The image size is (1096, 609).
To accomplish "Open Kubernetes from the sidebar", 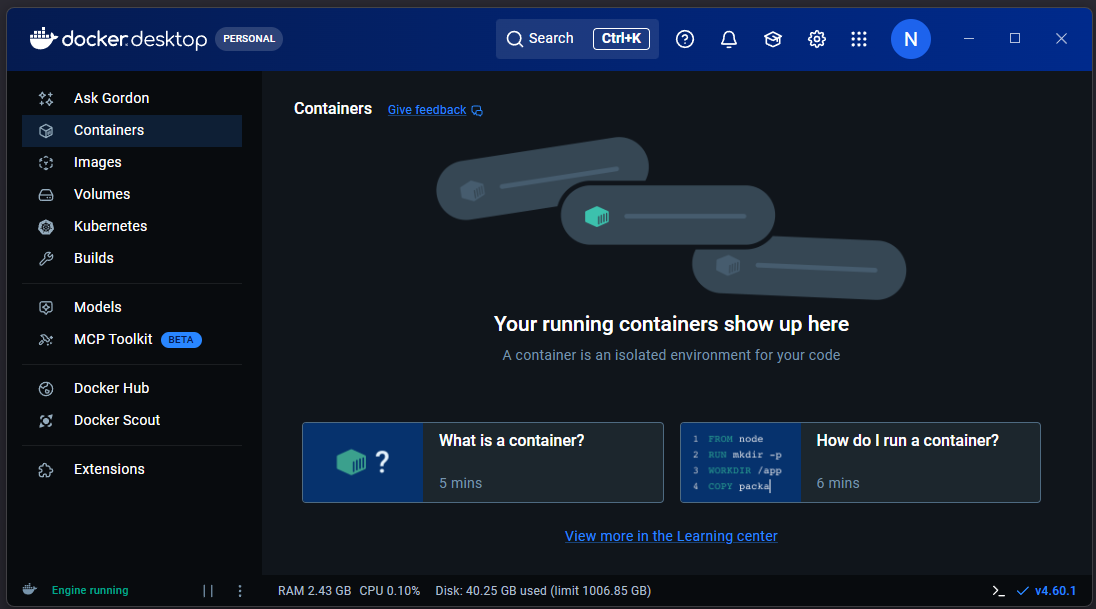I will pos(110,226).
